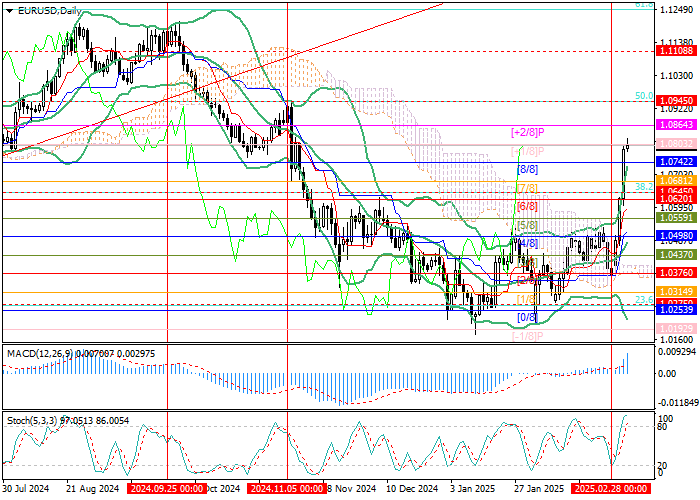Click the [+2/8]P Murrey level label
The height and width of the screenshot is (500, 700).
(526, 132)
